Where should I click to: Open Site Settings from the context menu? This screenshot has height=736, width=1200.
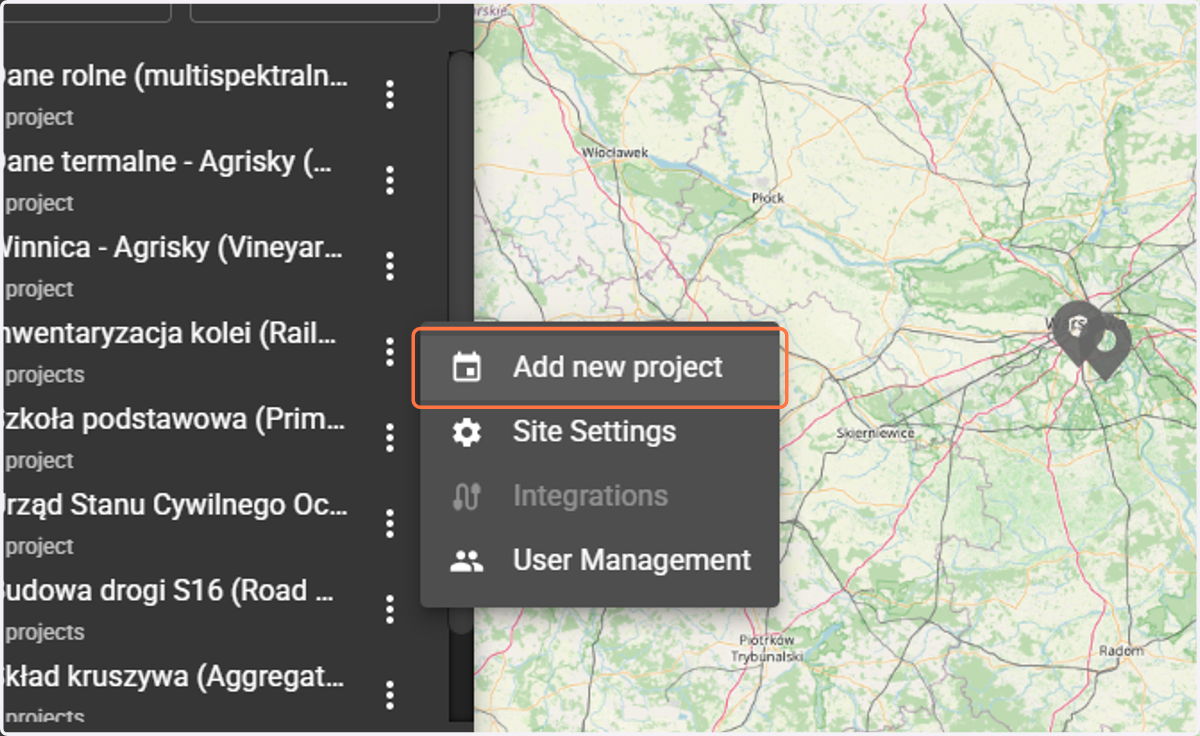pos(599,432)
